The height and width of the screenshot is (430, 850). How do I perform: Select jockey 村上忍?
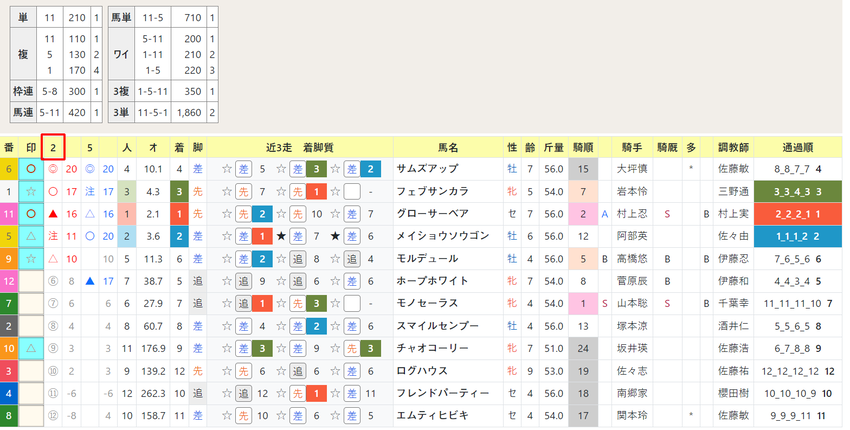click(x=632, y=214)
